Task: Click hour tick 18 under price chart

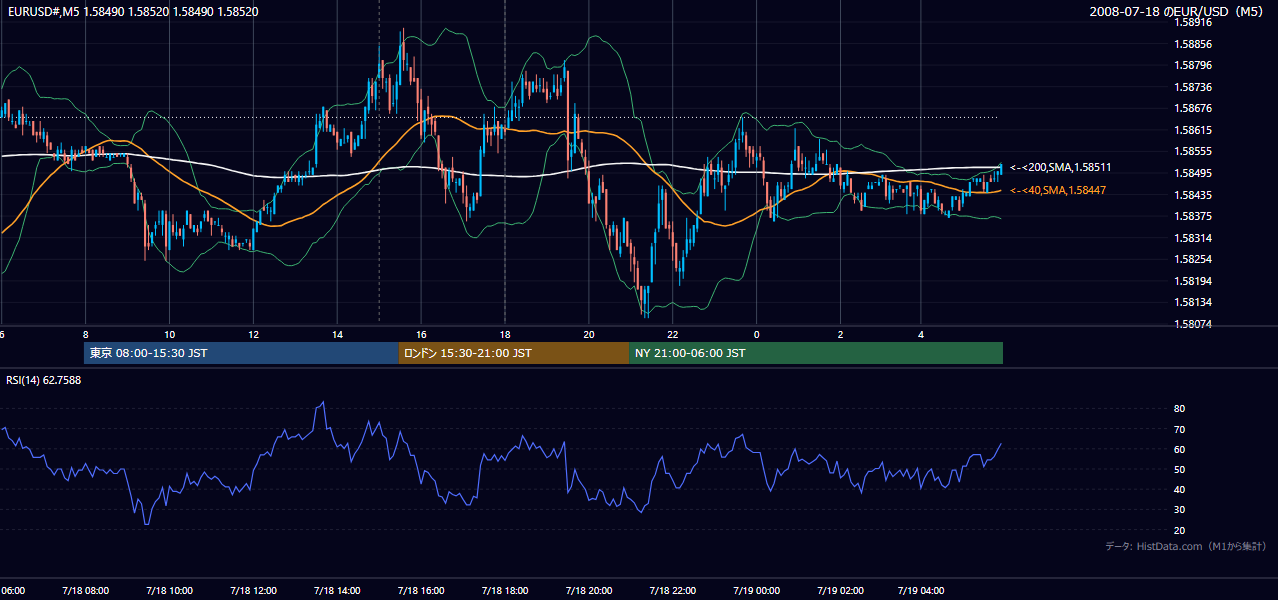Action: [505, 334]
